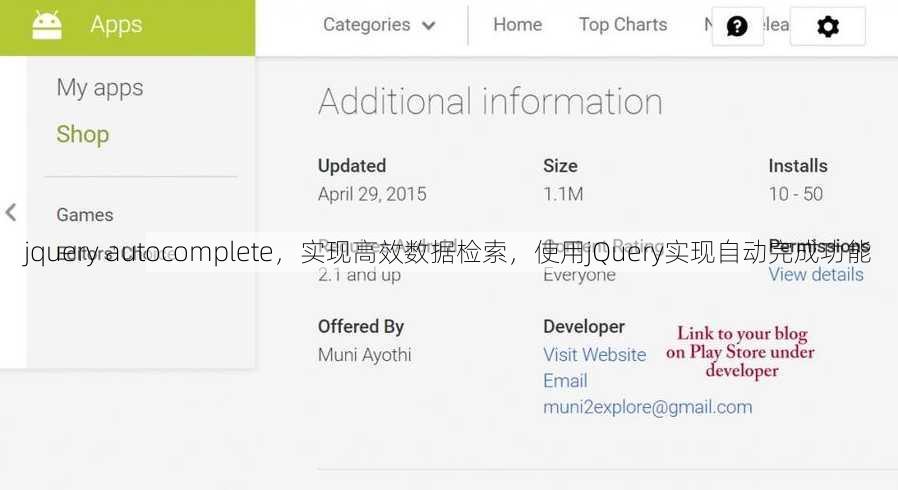This screenshot has width=898, height=490.
Task: Click the 2.1 and up Android version
Action: point(360,275)
